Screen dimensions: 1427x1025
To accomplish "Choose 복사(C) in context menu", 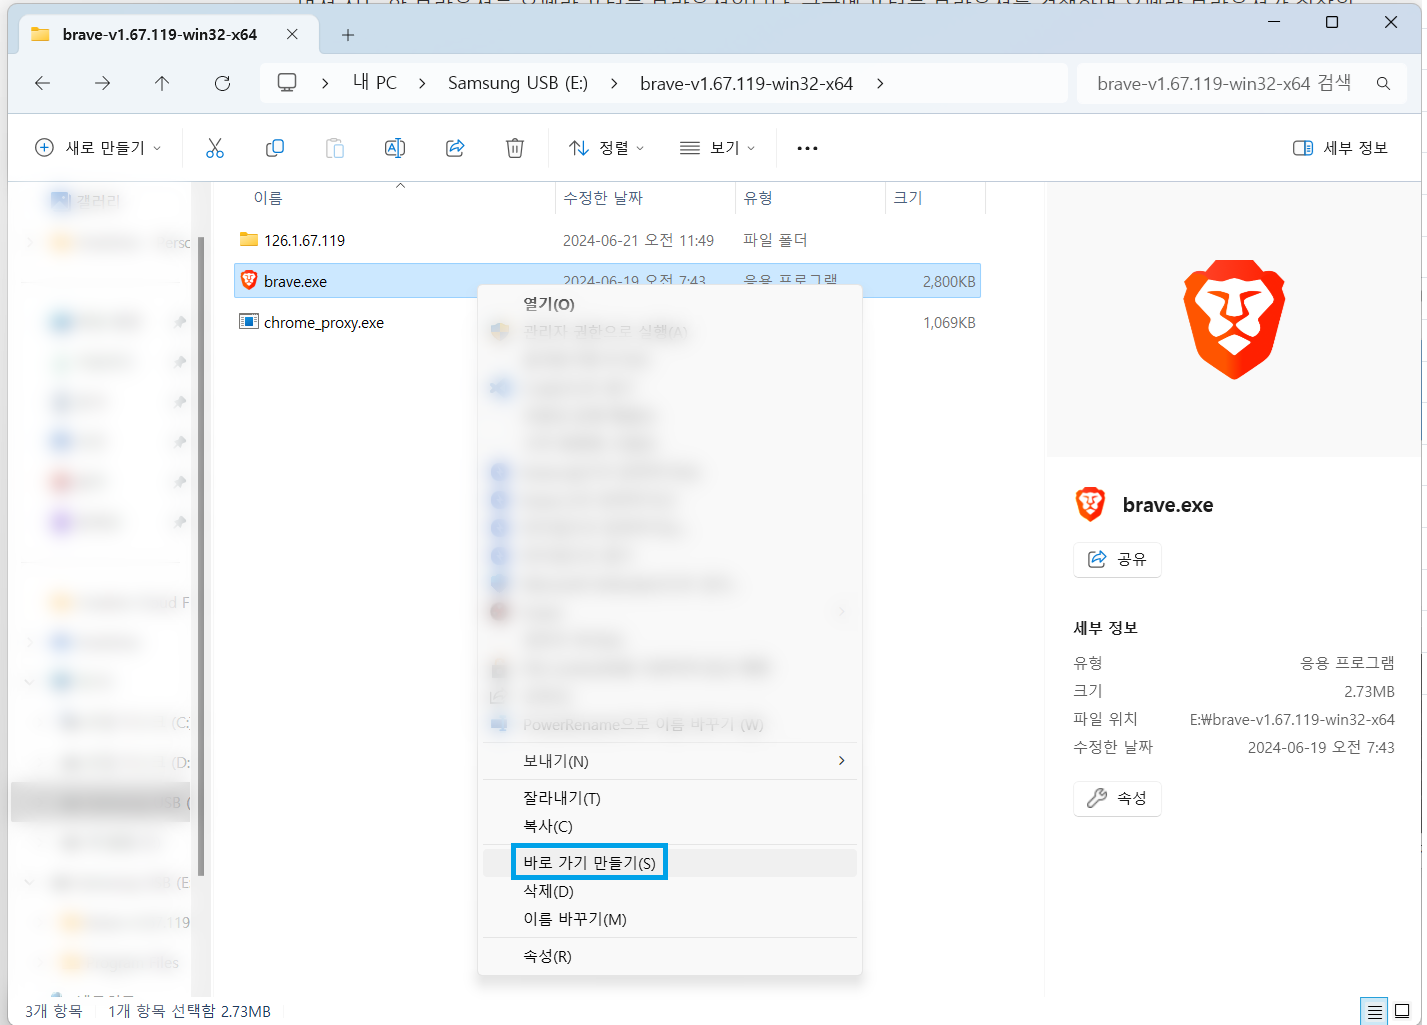I will tap(670, 826).
